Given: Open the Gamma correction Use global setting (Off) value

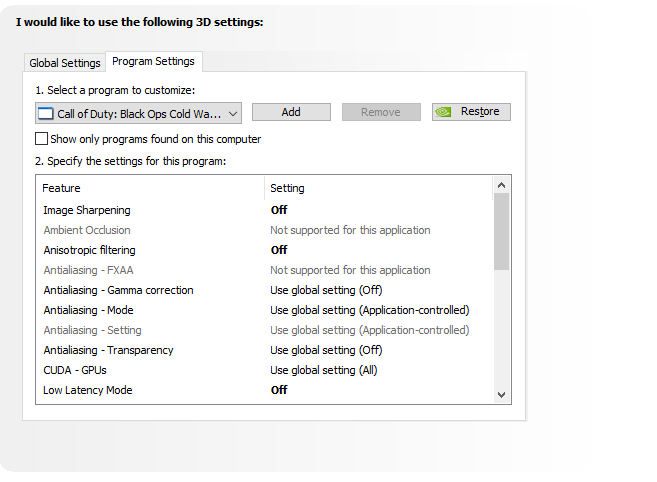Looking at the screenshot, I should click(x=326, y=290).
